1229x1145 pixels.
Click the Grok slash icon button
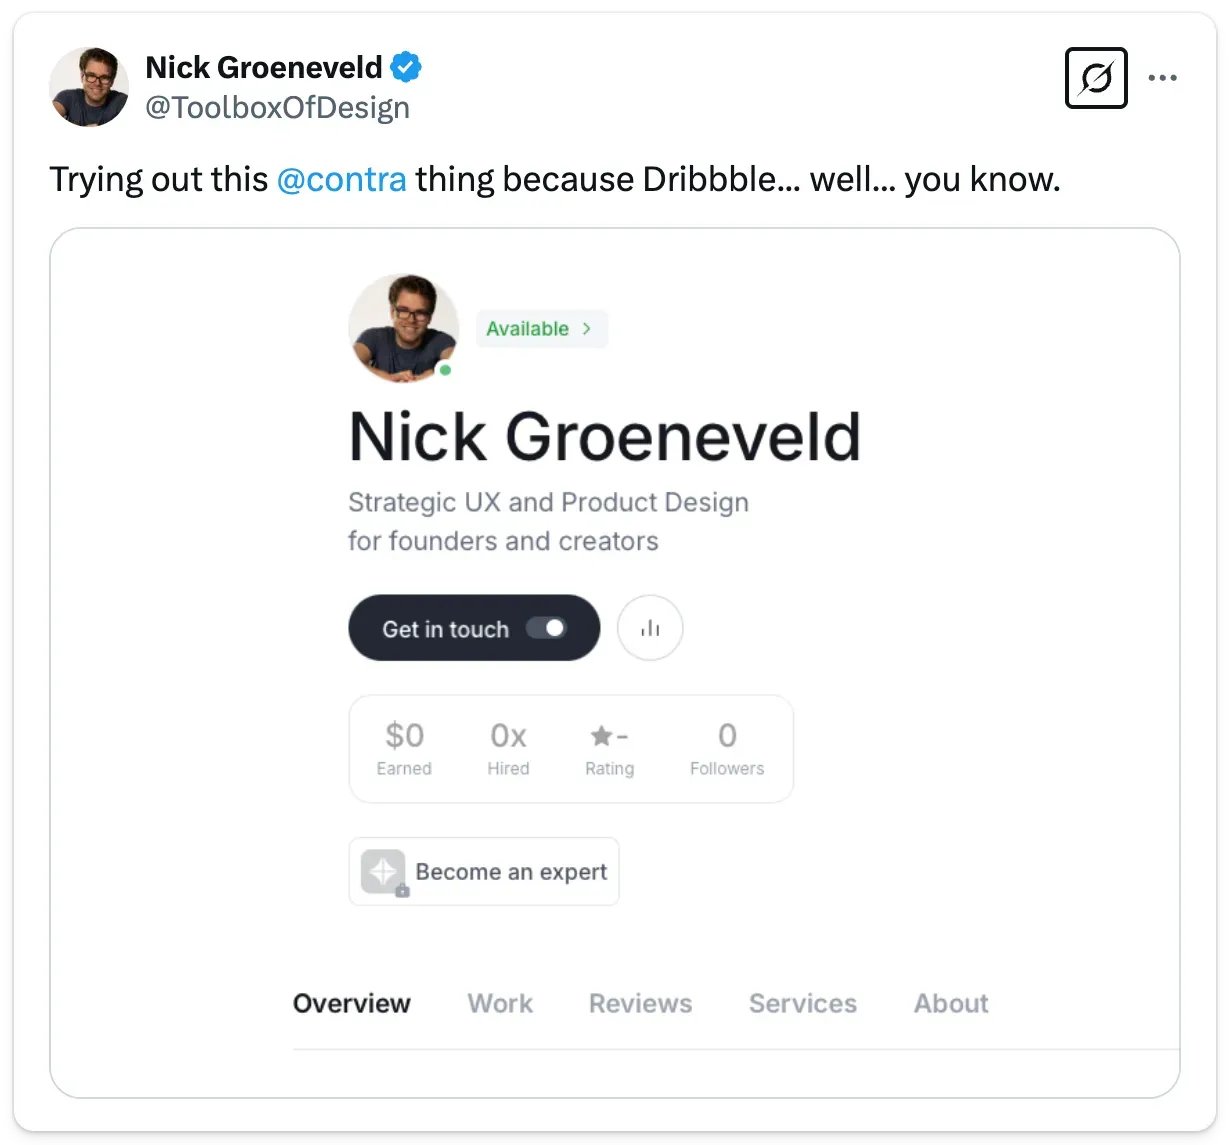point(1096,78)
